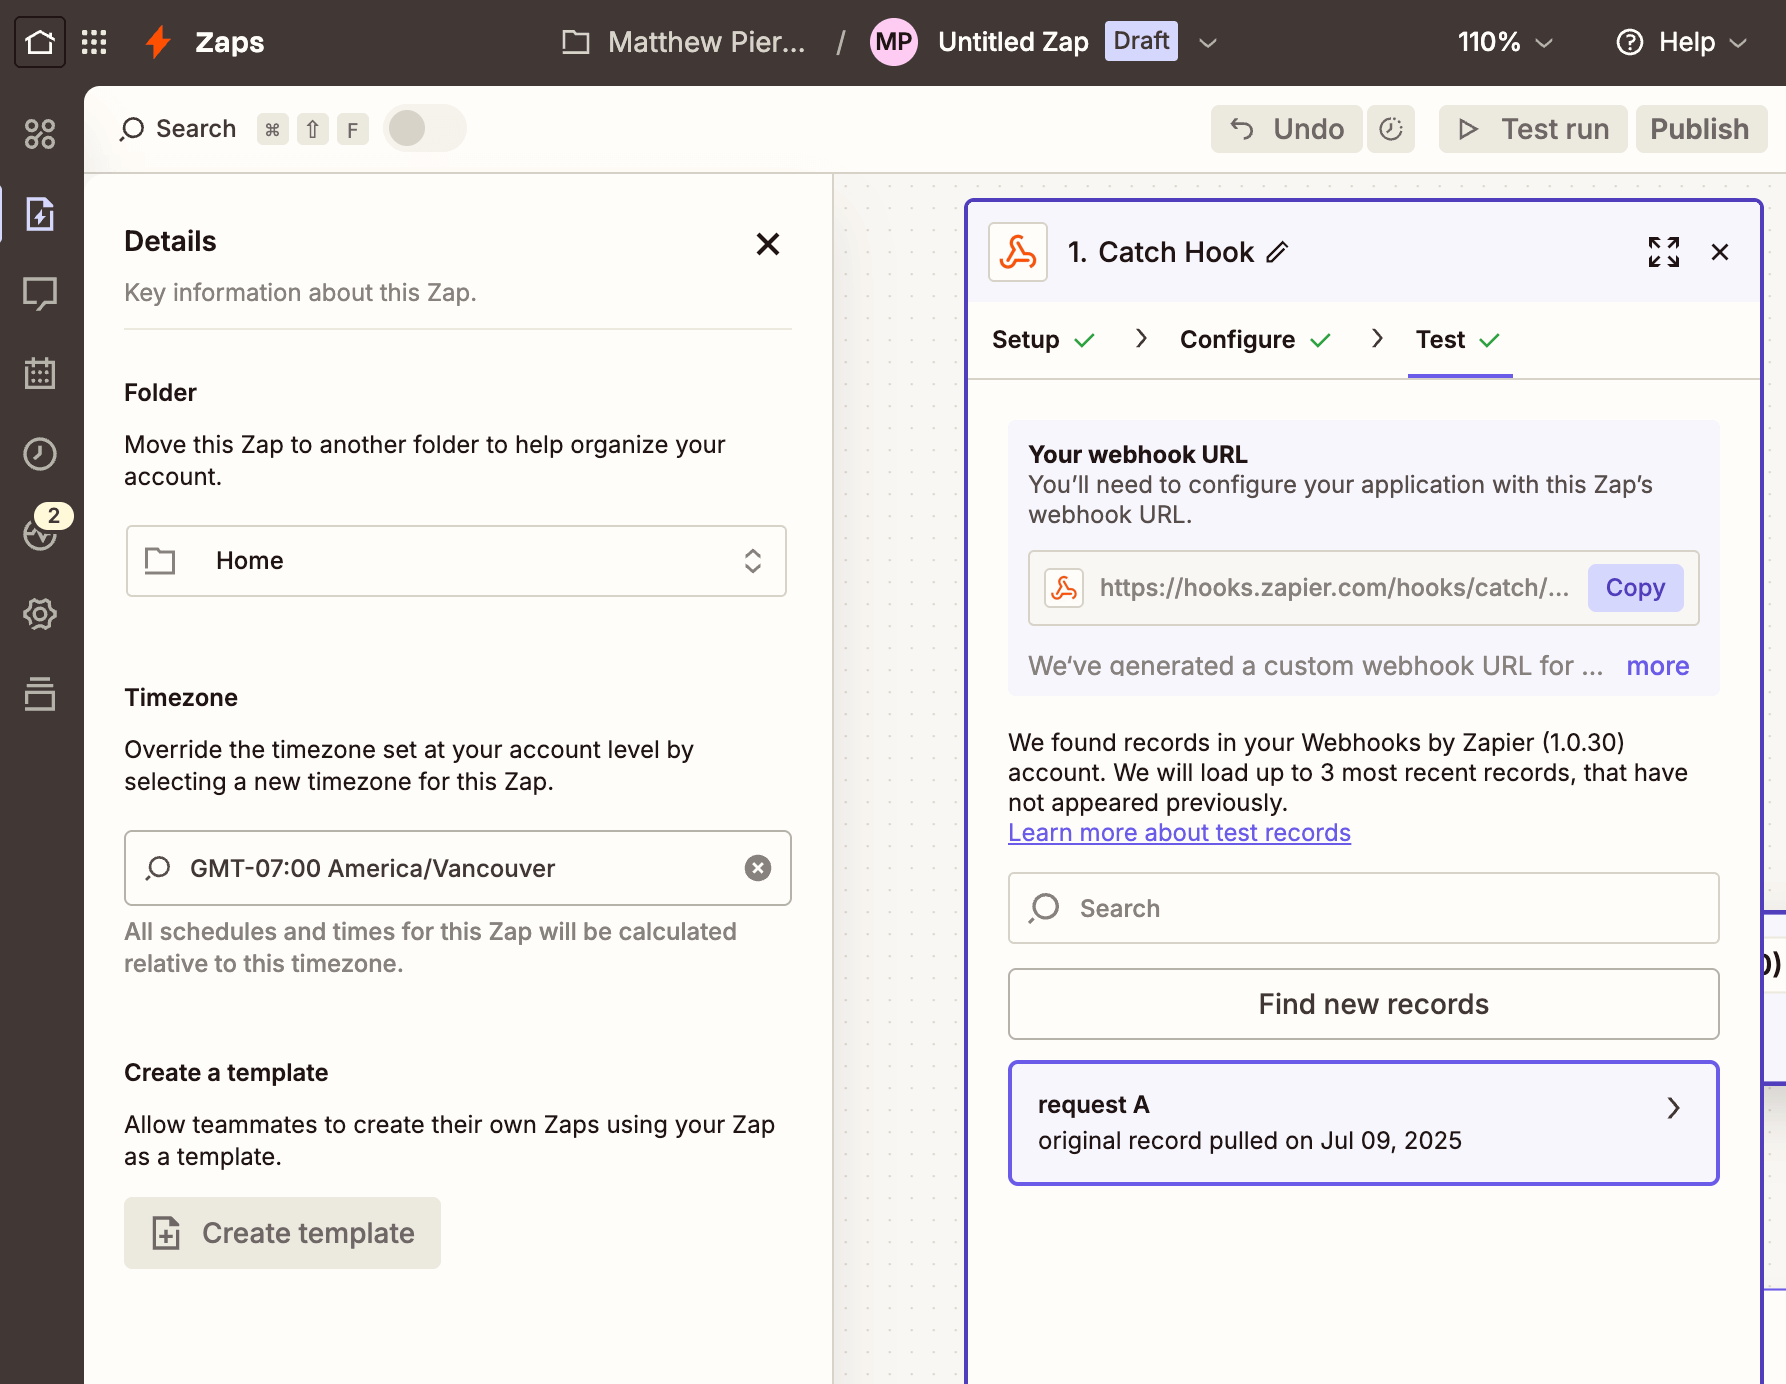Open the calendar schedule sidebar icon

pos(40,374)
